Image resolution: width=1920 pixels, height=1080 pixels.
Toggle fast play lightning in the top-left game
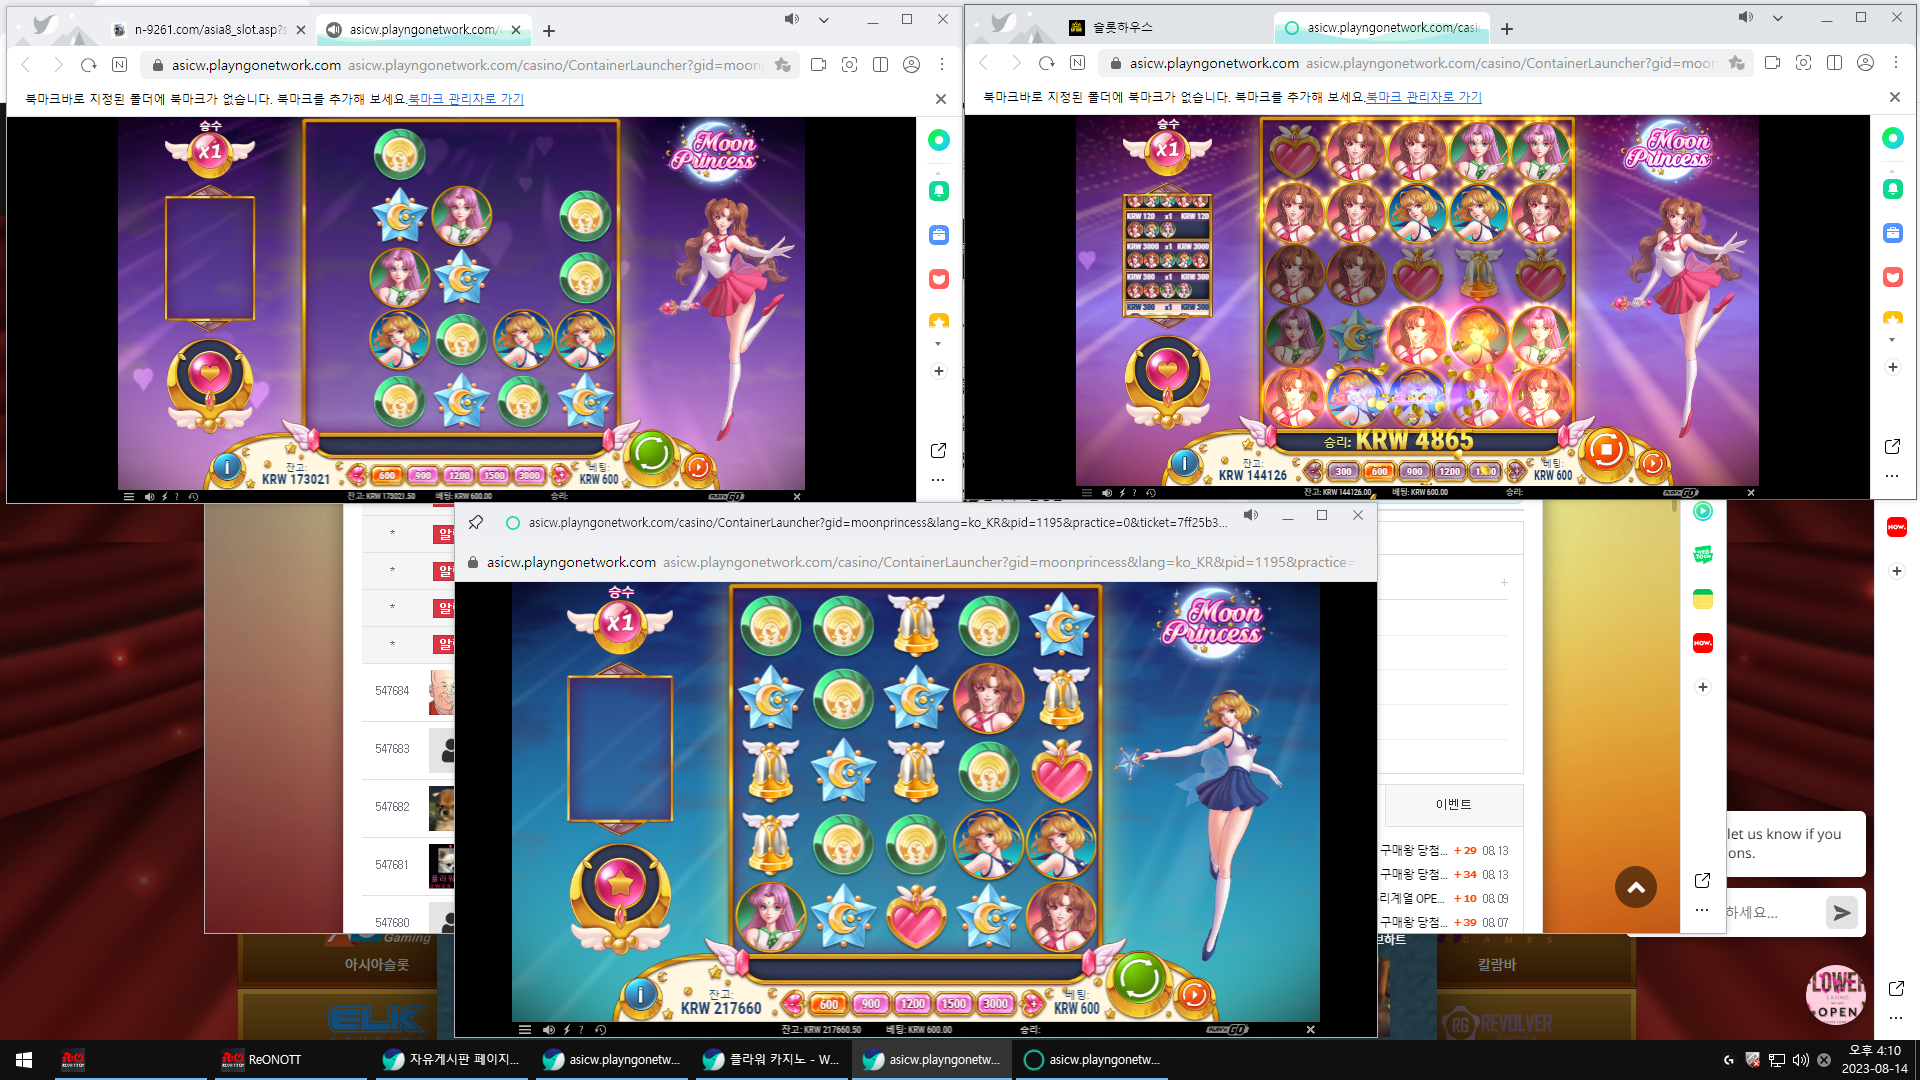[x=165, y=496]
